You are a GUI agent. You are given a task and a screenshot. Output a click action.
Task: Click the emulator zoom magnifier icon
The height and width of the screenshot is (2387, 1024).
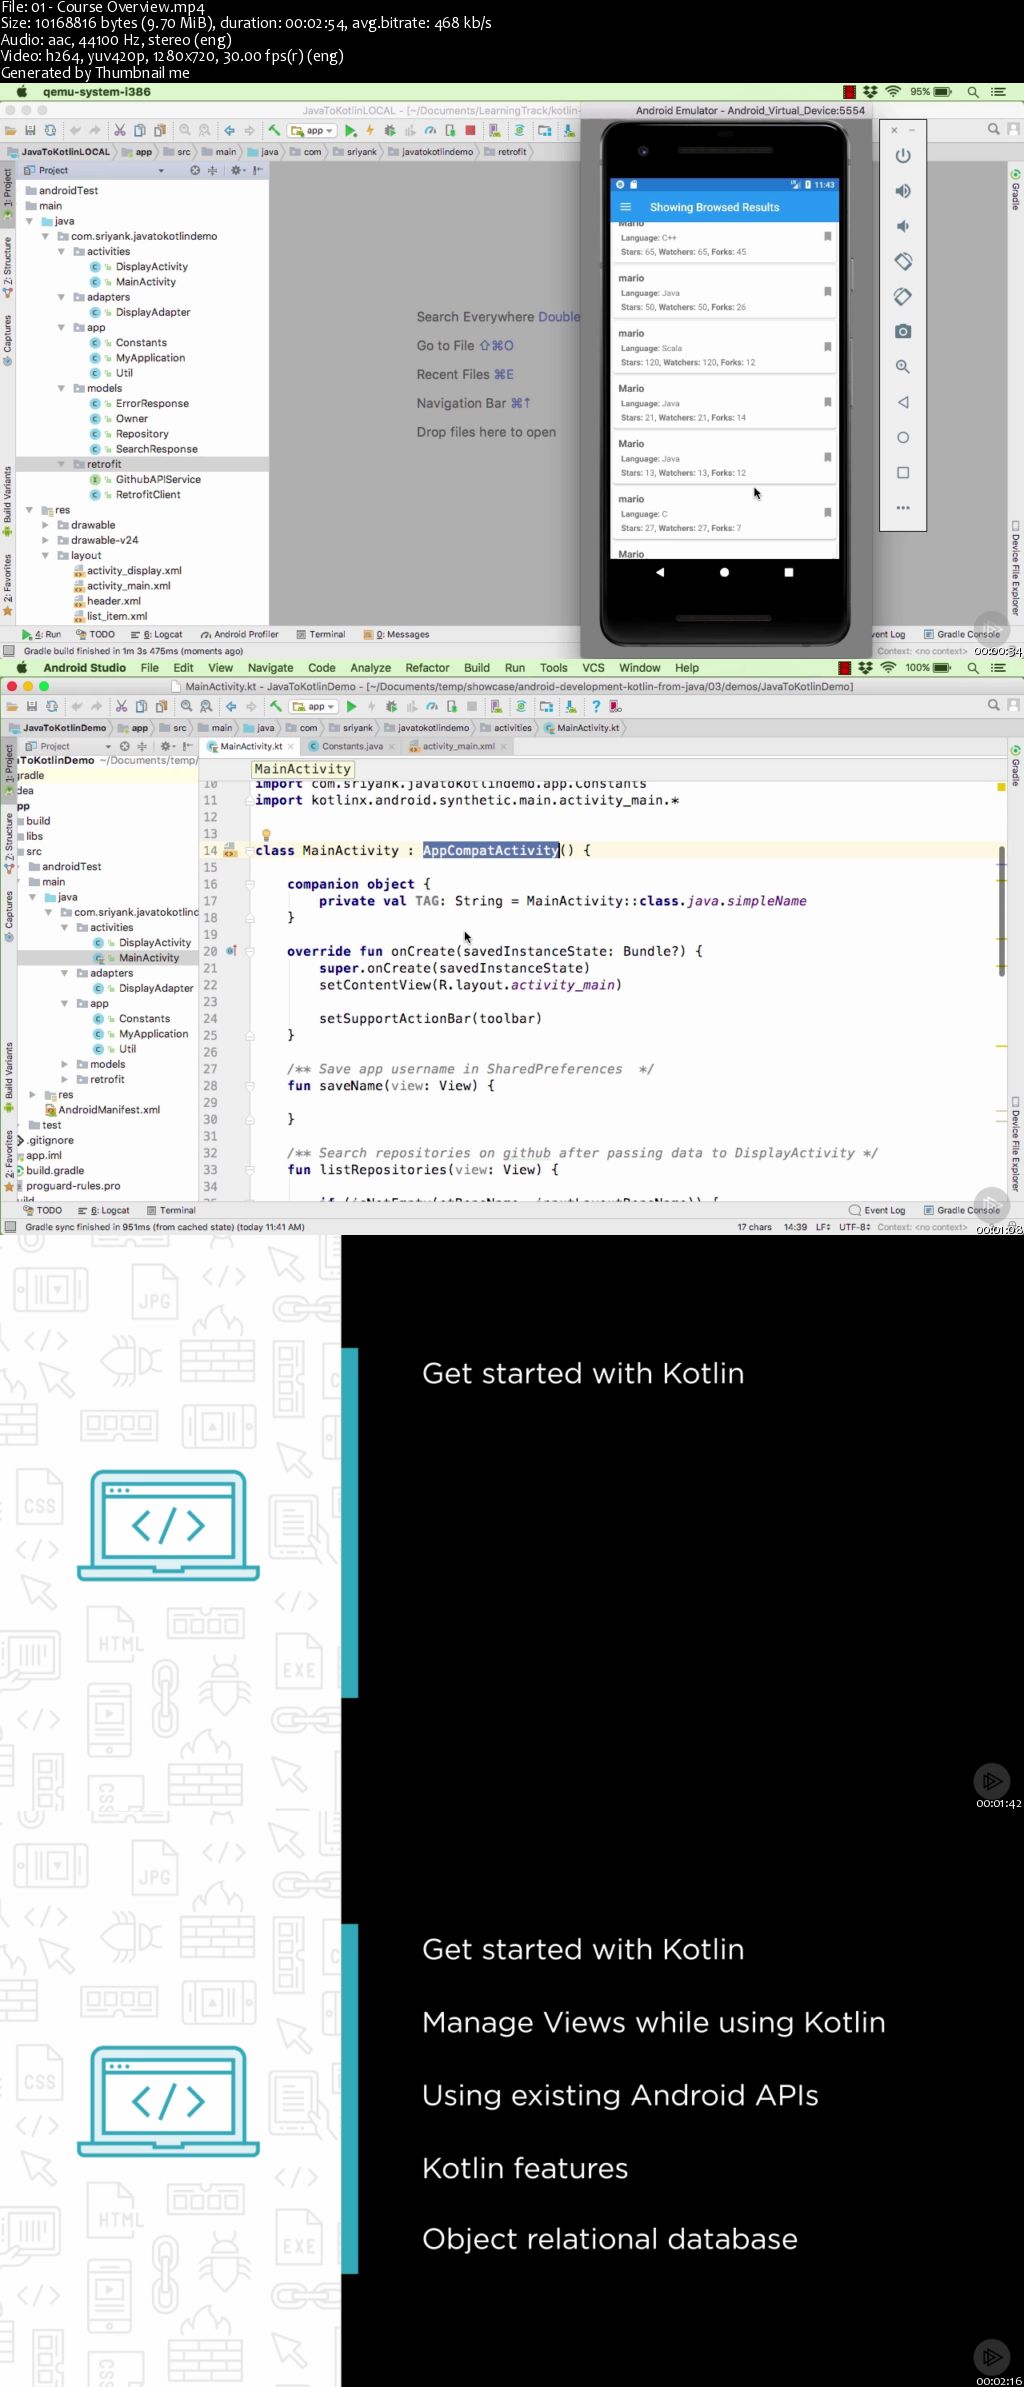click(x=903, y=367)
